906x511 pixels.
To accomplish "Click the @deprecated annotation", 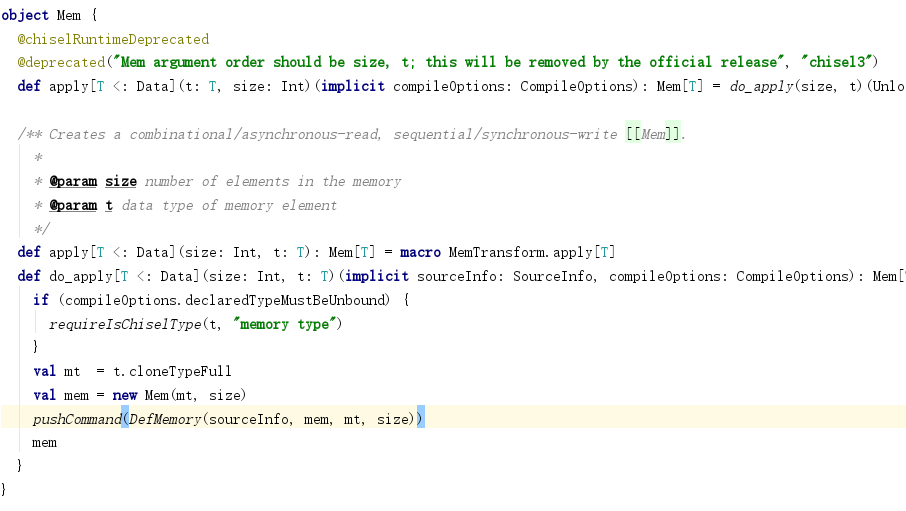I will (61, 62).
